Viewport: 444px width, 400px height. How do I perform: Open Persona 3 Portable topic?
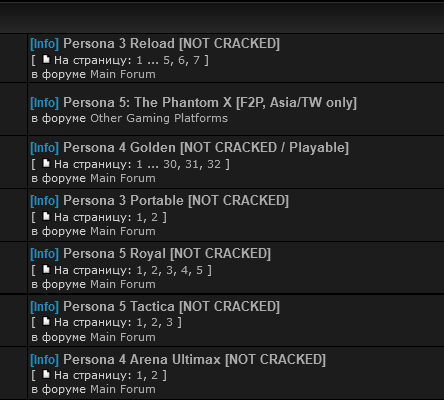pyautogui.click(x=176, y=201)
